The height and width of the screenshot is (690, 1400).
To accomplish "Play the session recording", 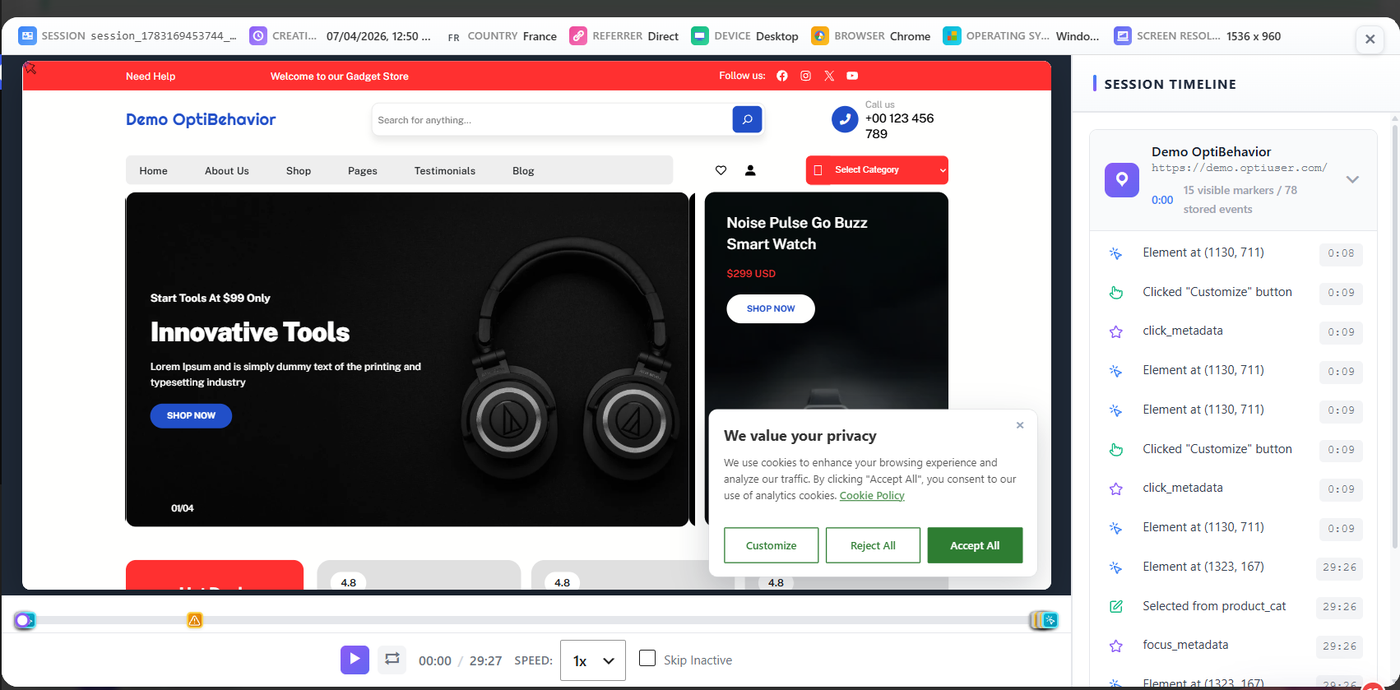I will [x=355, y=659].
